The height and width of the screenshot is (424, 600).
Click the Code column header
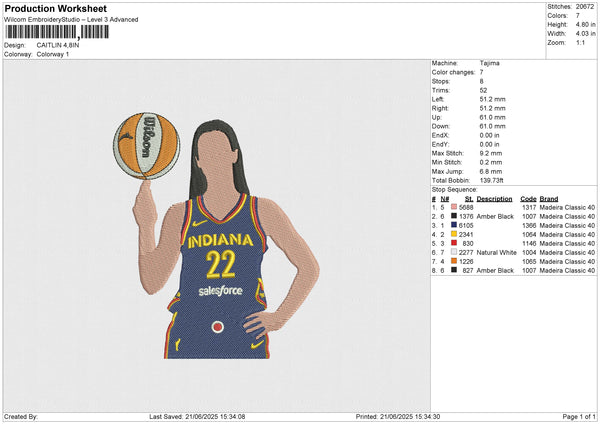tap(529, 198)
